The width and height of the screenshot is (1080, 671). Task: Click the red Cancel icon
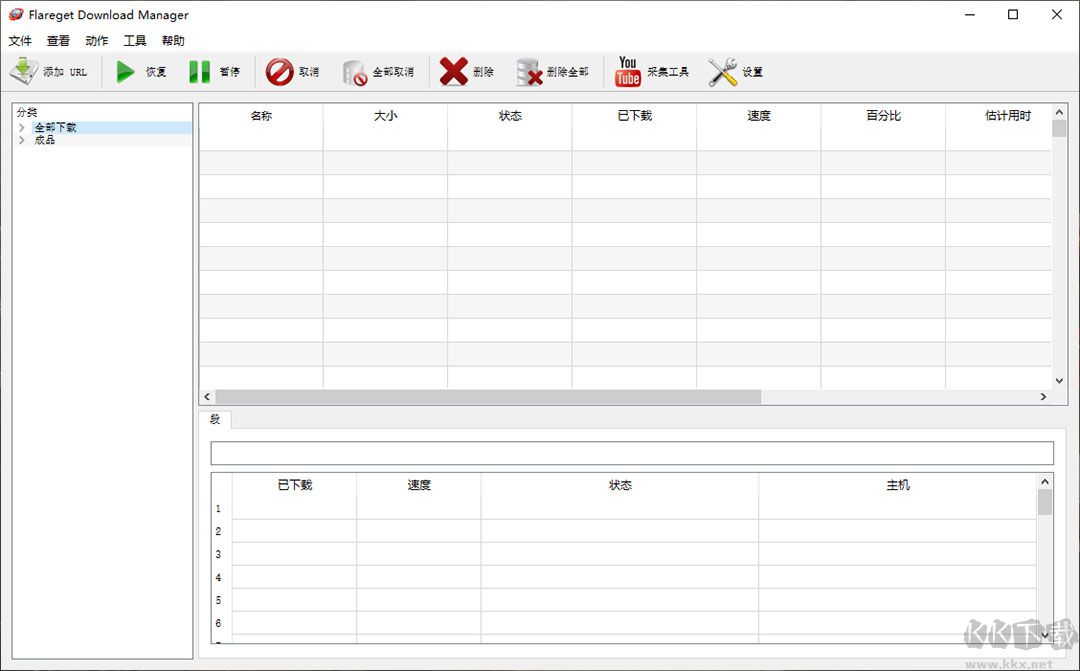279,72
